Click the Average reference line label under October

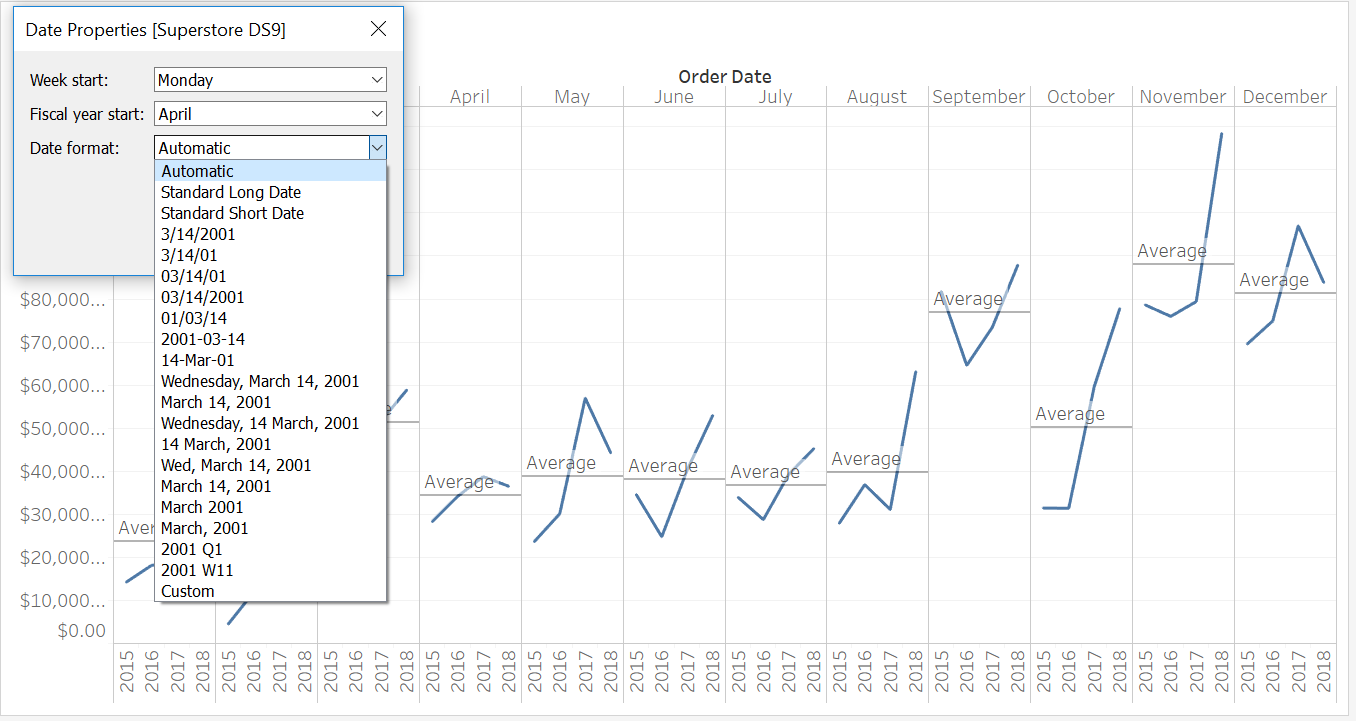[1071, 413]
